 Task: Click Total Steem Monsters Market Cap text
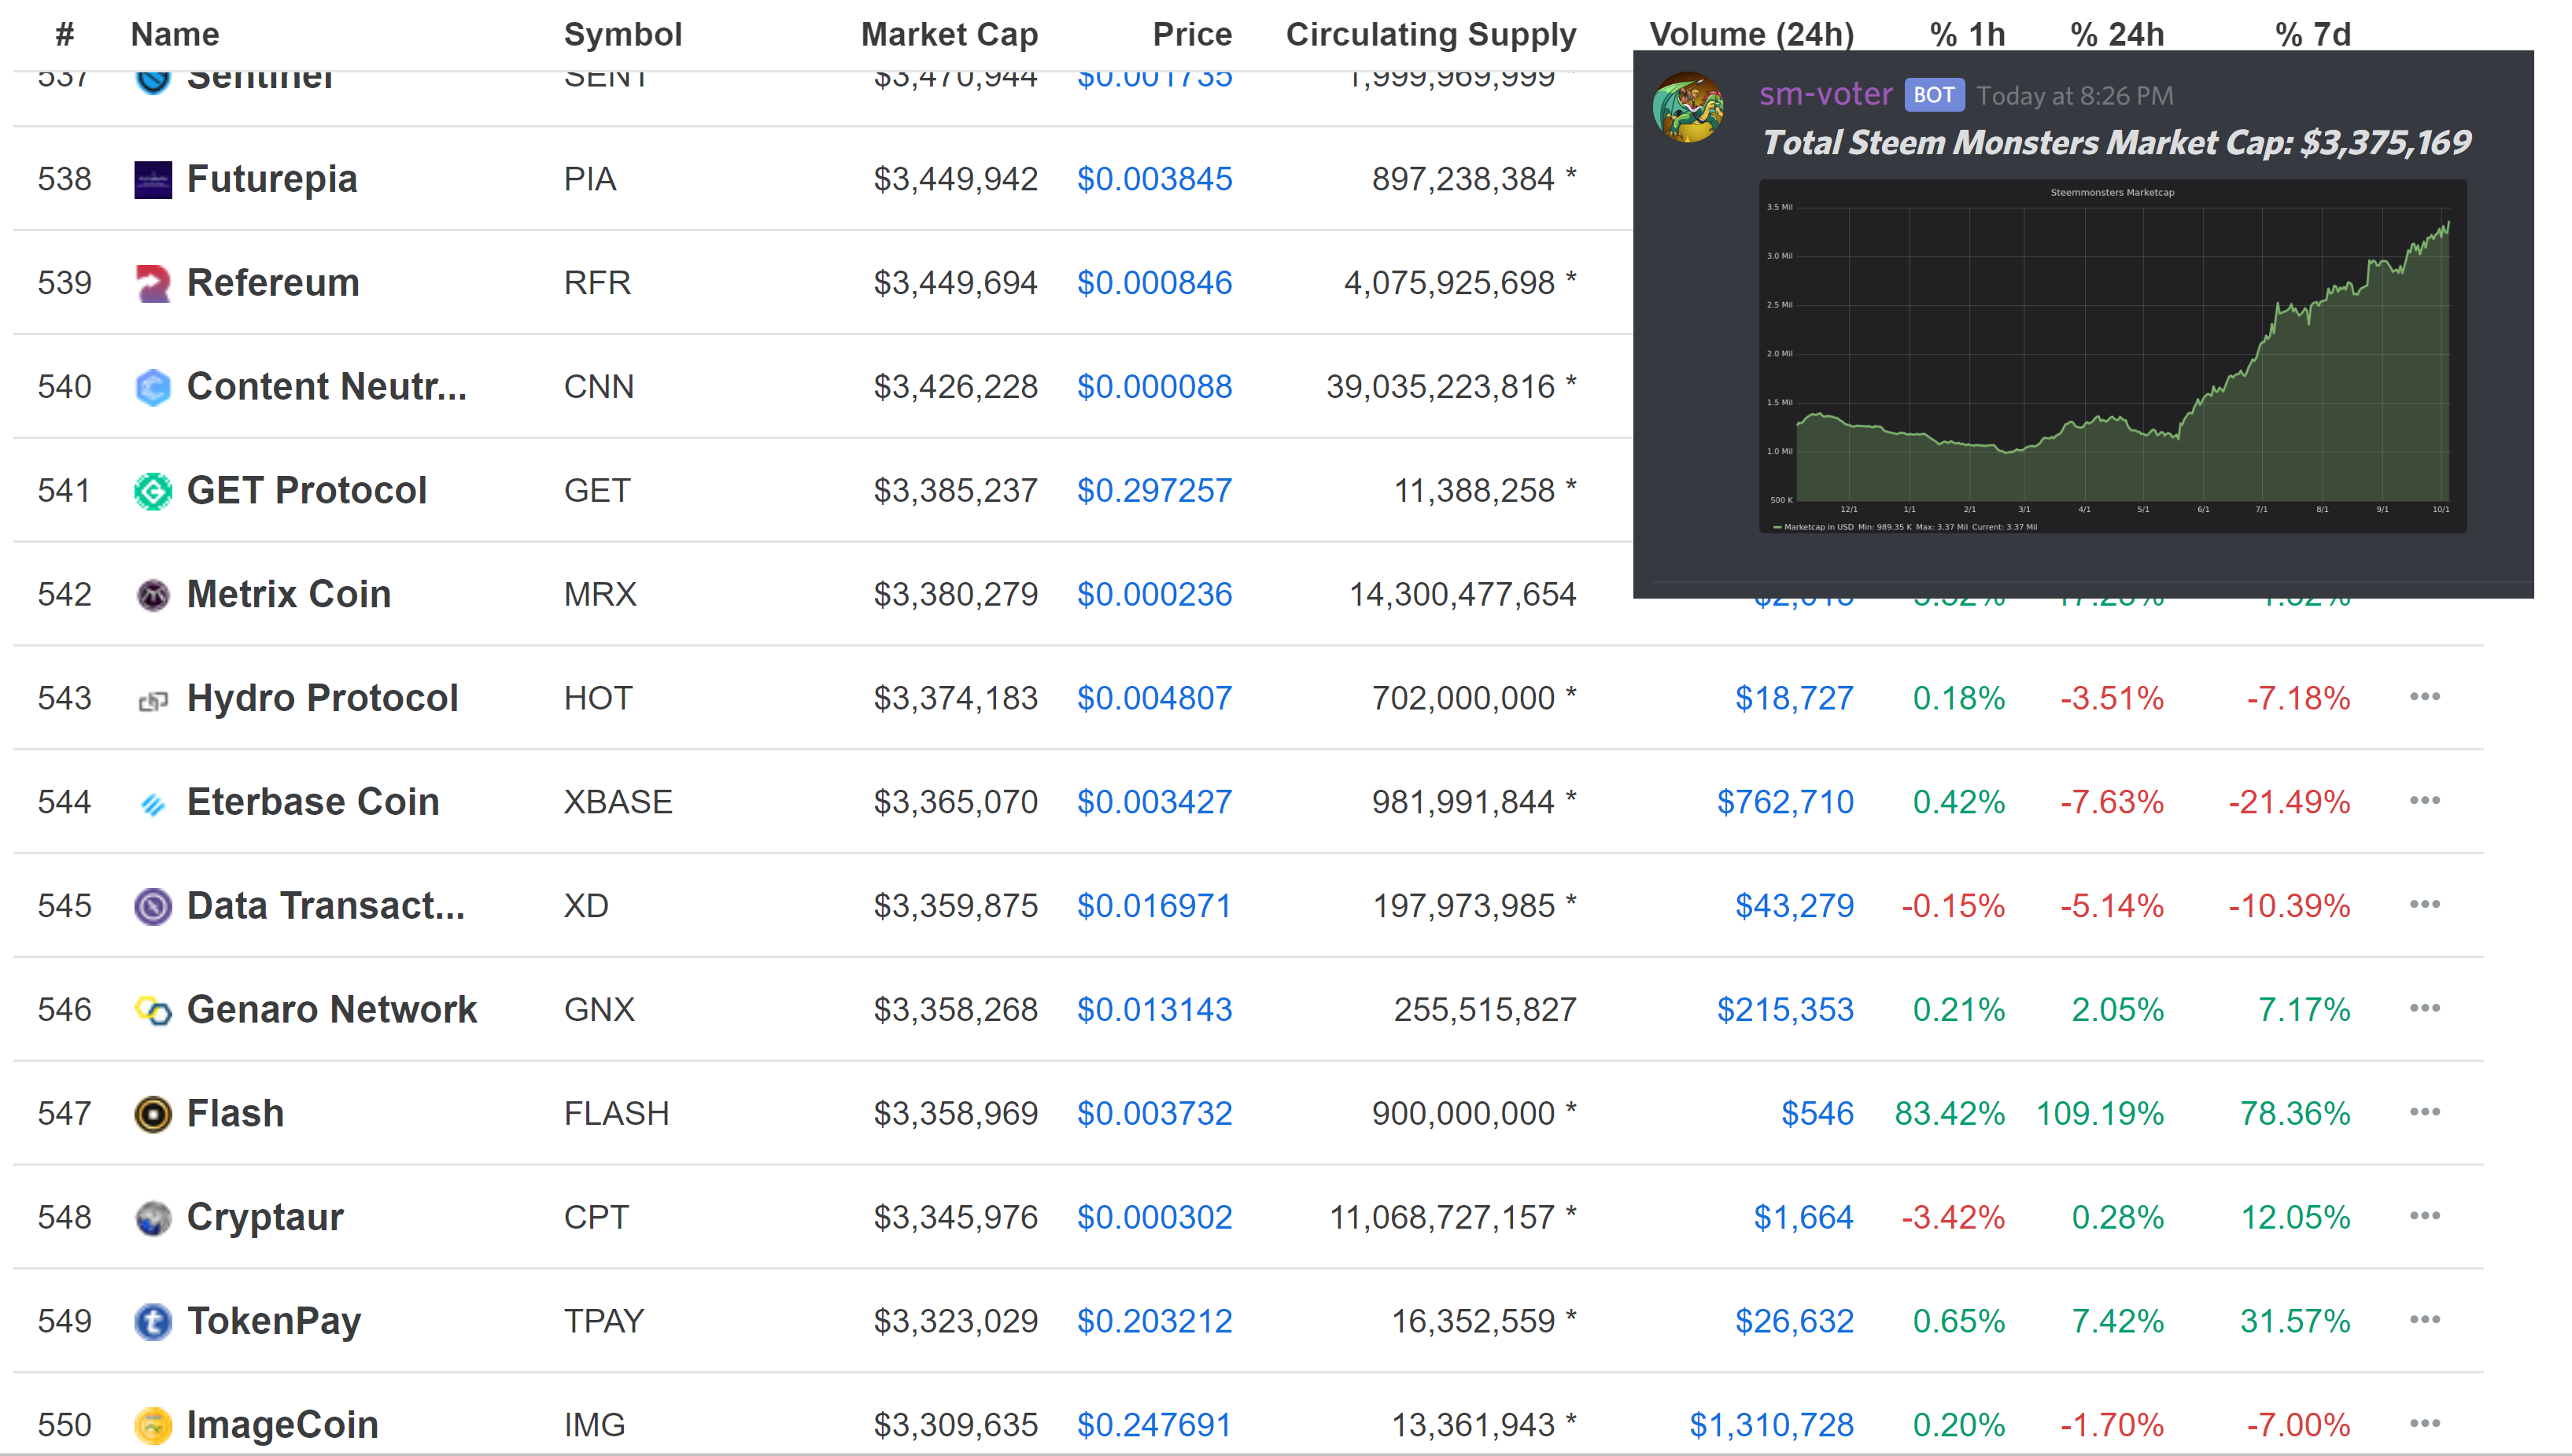coord(2116,143)
